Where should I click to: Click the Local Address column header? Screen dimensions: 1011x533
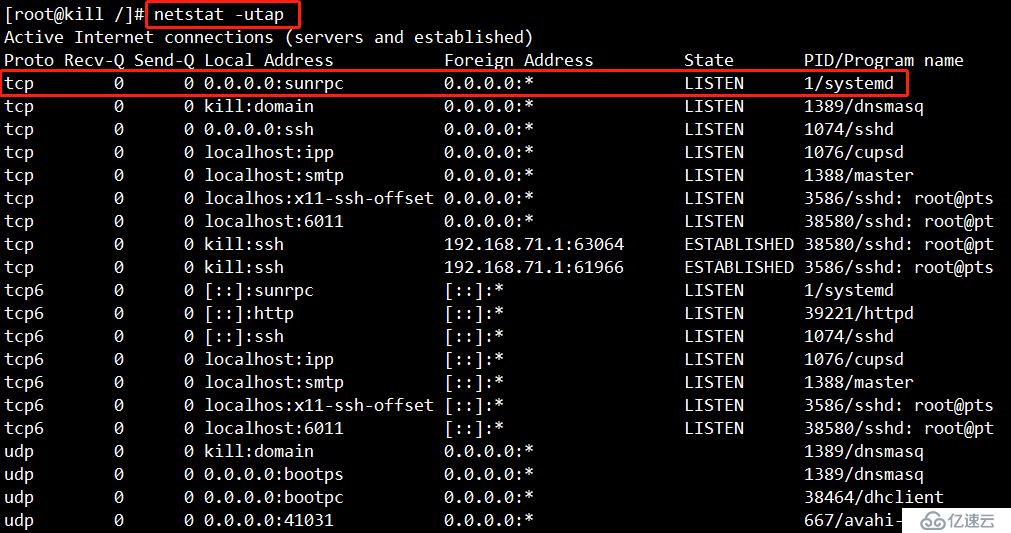pos(269,61)
